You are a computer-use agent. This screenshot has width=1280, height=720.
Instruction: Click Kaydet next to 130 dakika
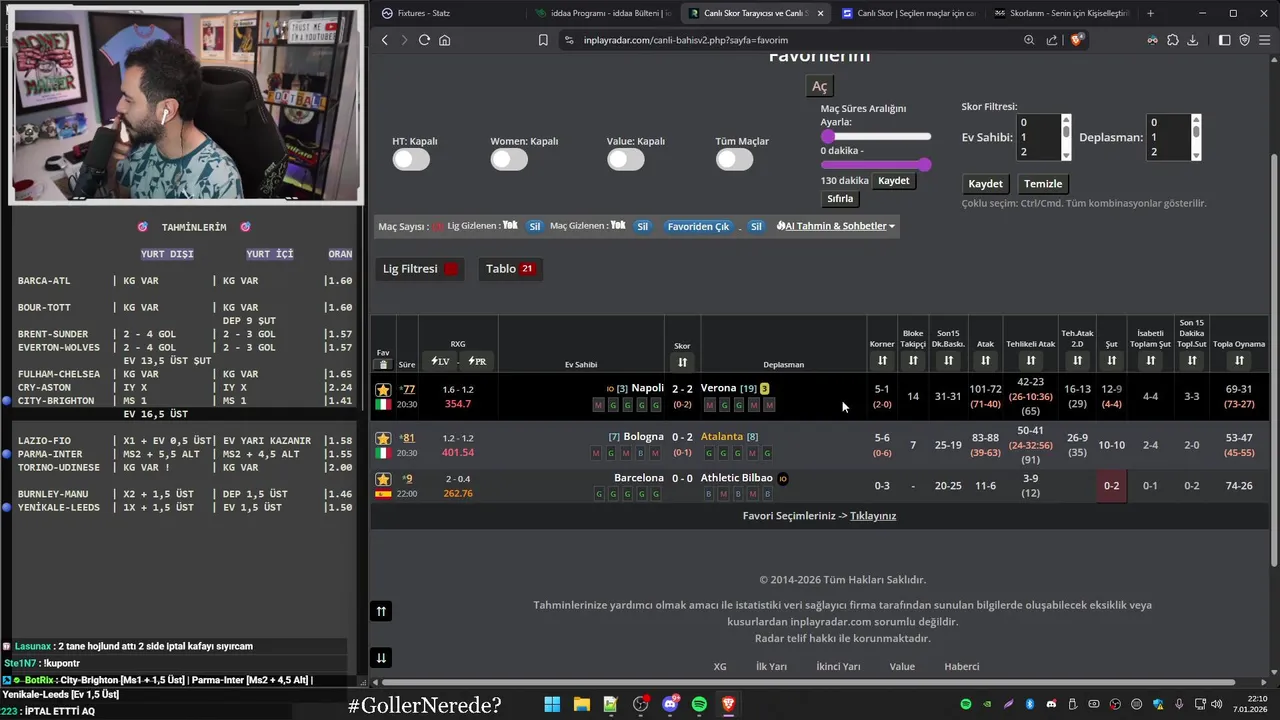893,181
